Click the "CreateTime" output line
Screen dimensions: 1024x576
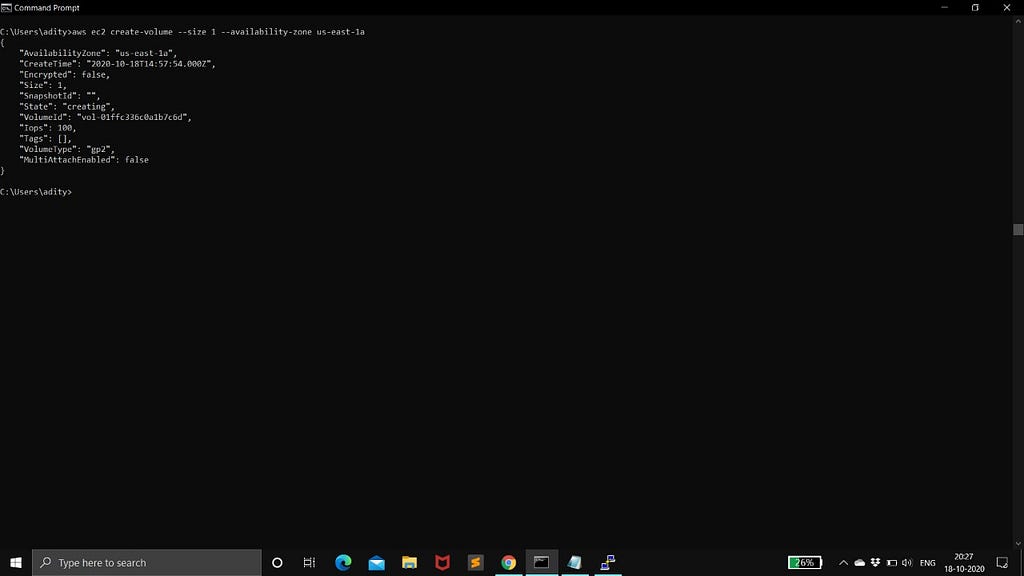pyautogui.click(x=117, y=64)
